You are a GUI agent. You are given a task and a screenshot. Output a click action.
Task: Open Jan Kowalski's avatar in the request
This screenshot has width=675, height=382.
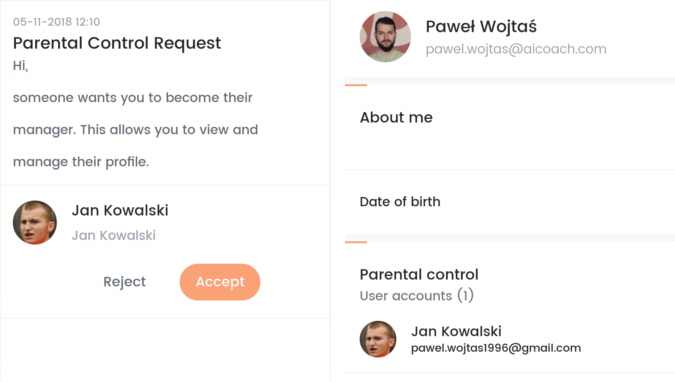click(x=35, y=222)
